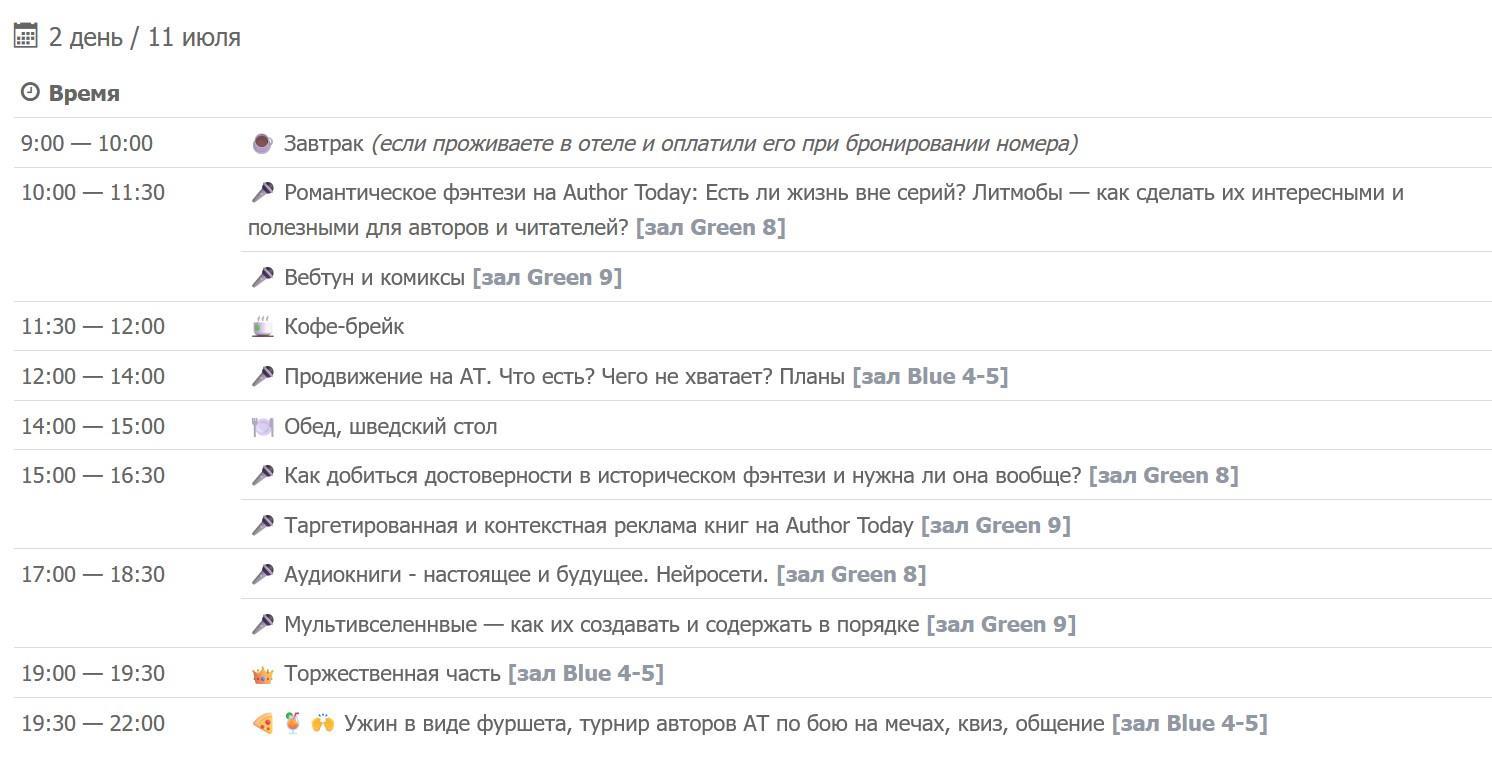
Task: Click the crown icon before Торжественная часть
Action: [262, 674]
